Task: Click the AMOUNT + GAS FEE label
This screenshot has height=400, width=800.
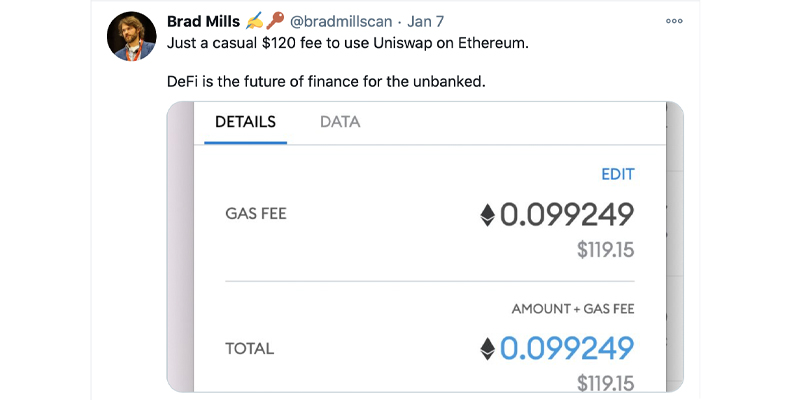Action: tap(573, 309)
